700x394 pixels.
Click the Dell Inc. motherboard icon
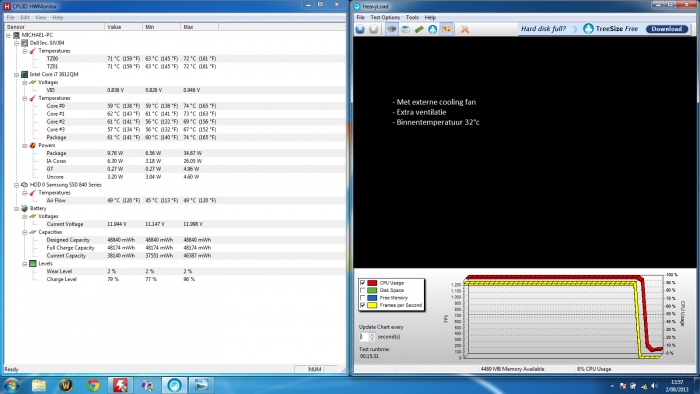click(x=25, y=43)
